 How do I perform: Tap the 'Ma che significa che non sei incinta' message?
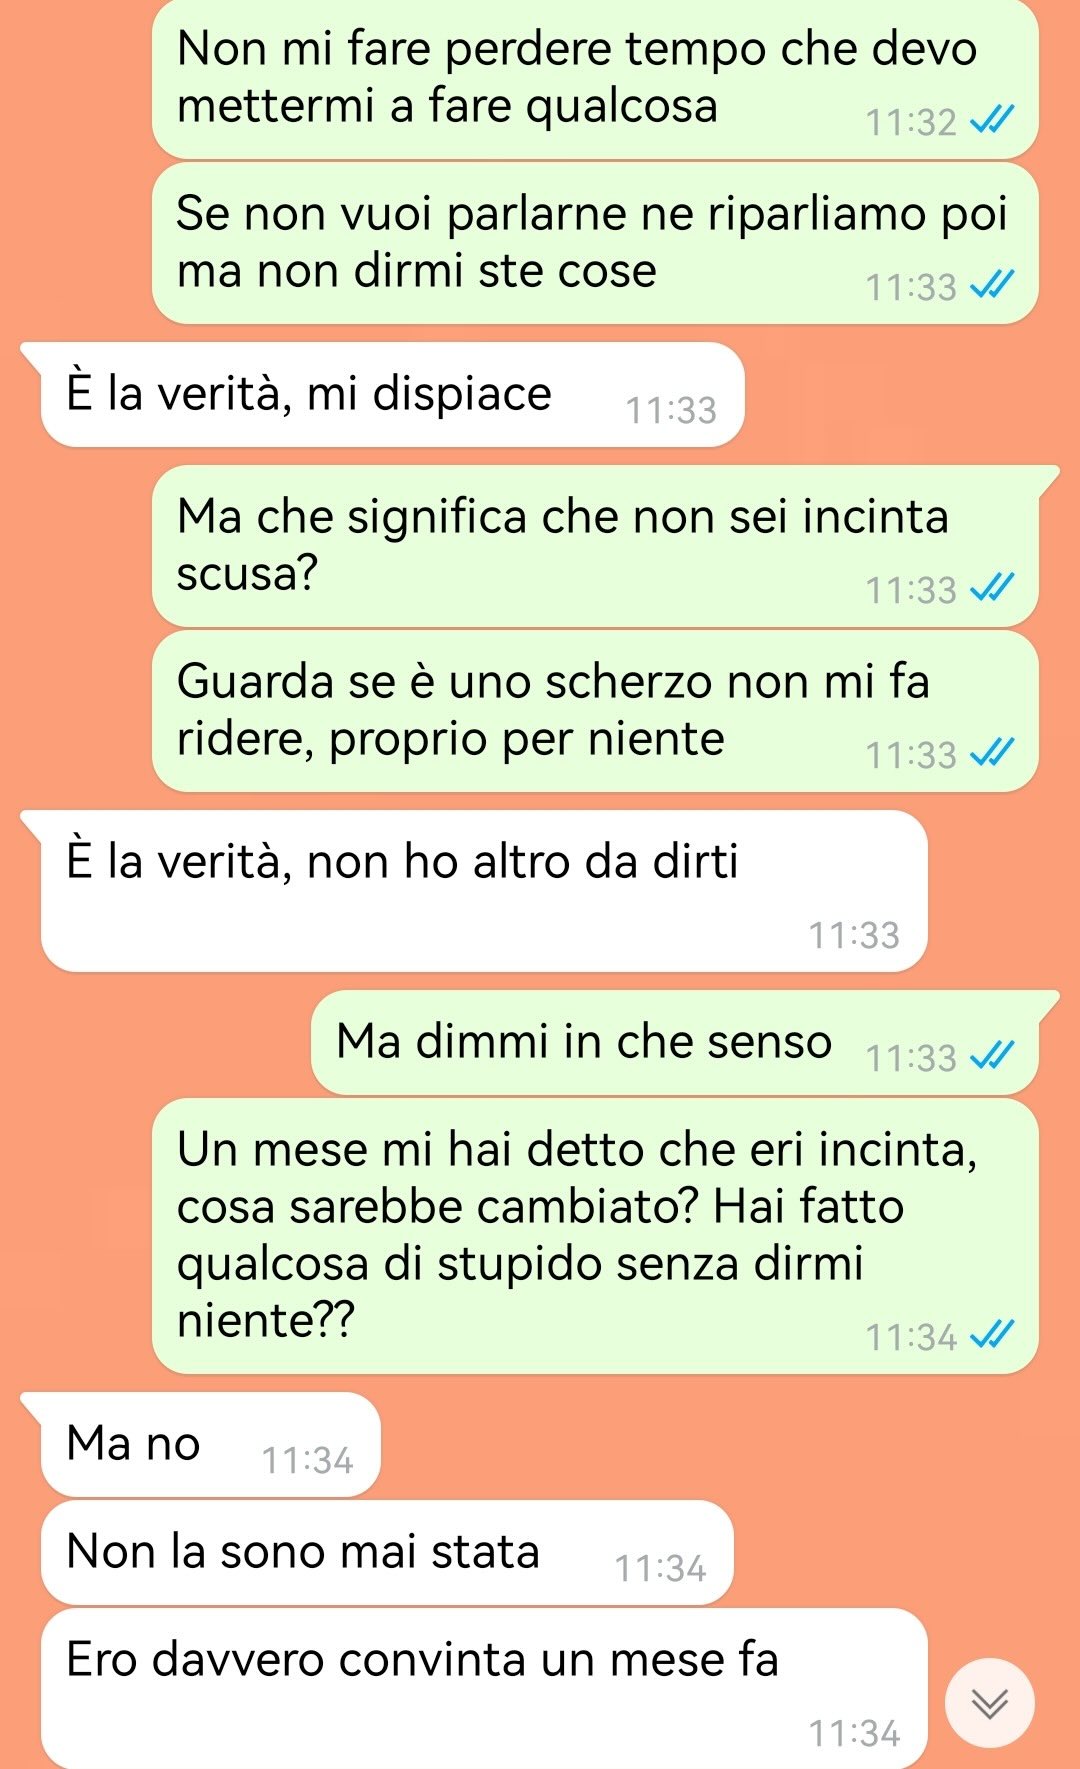595,546
